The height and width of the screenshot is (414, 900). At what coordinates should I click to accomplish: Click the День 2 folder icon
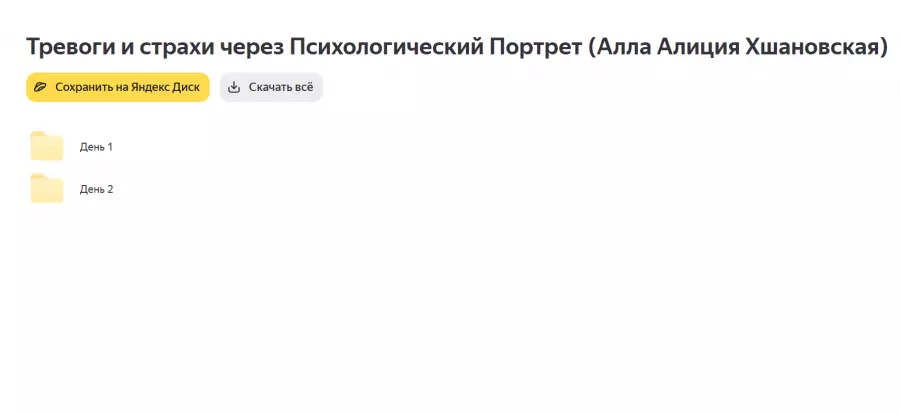click(x=47, y=188)
